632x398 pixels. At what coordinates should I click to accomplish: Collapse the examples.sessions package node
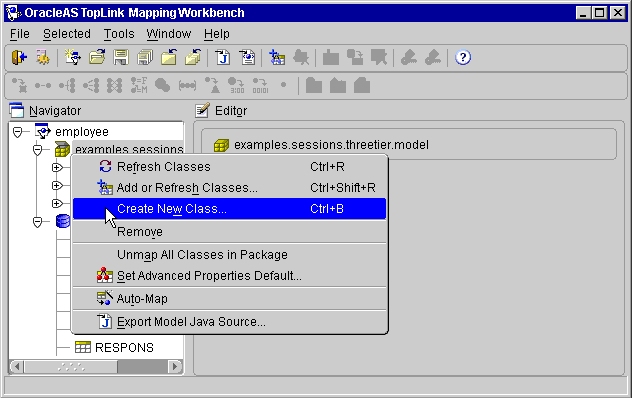(x=37, y=150)
